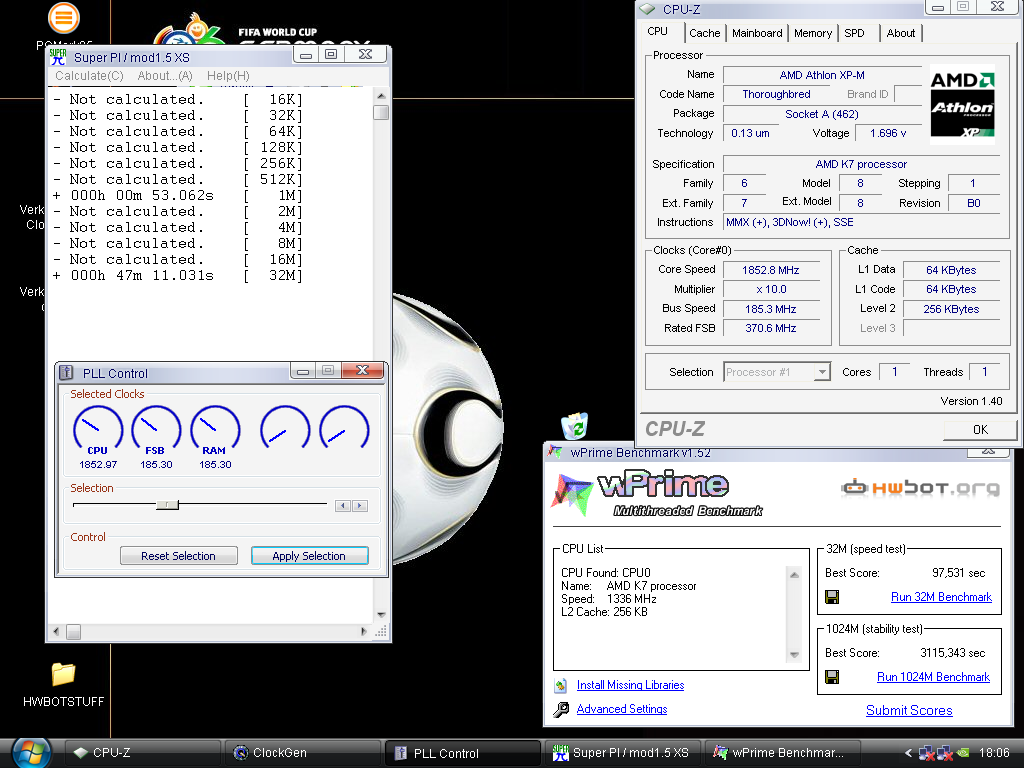Open the Calculate(C) menu in Super PI
The height and width of the screenshot is (768, 1024).
pos(89,76)
